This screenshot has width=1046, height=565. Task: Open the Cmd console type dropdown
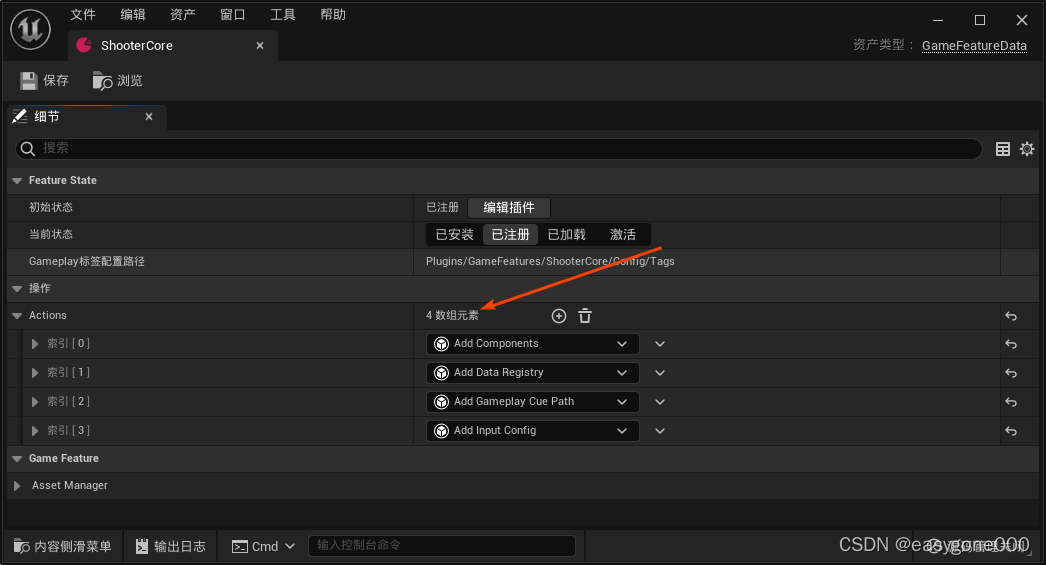[x=264, y=546]
